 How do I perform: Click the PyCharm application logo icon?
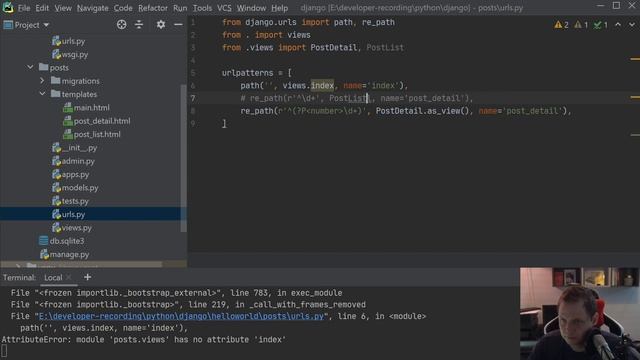pyautogui.click(x=8, y=7)
